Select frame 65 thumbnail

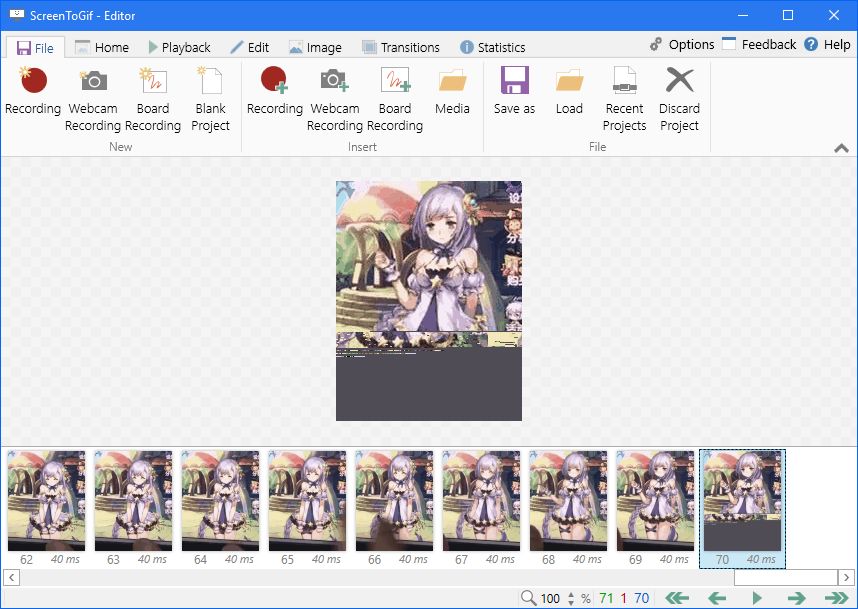307,508
